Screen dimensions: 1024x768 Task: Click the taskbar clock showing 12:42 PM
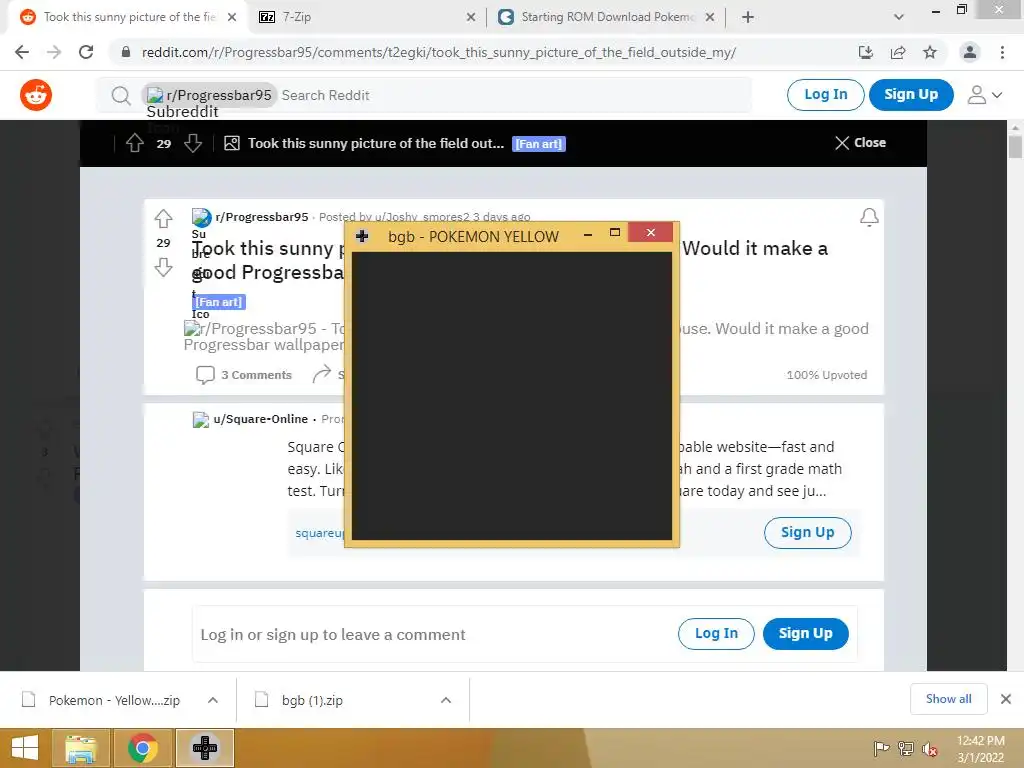coord(980,749)
